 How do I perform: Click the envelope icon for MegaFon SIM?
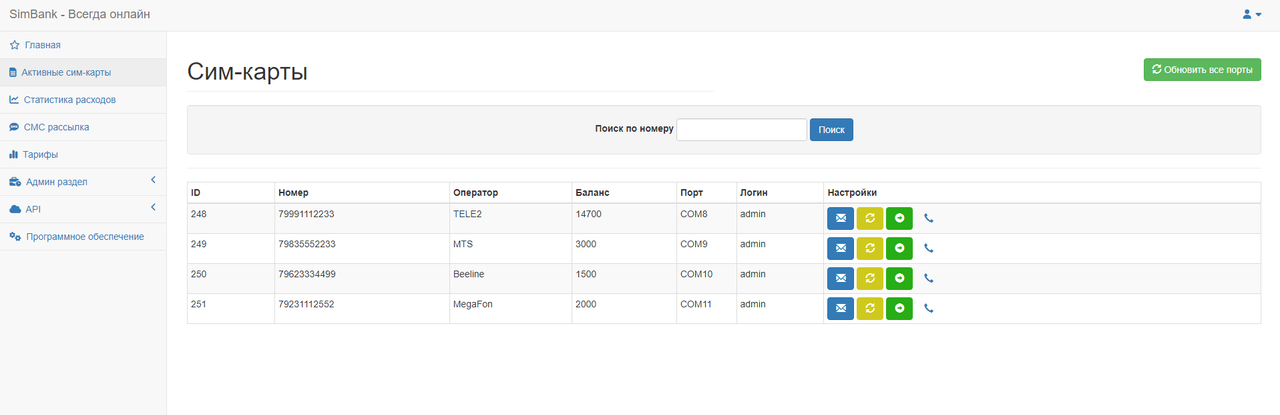click(x=840, y=308)
